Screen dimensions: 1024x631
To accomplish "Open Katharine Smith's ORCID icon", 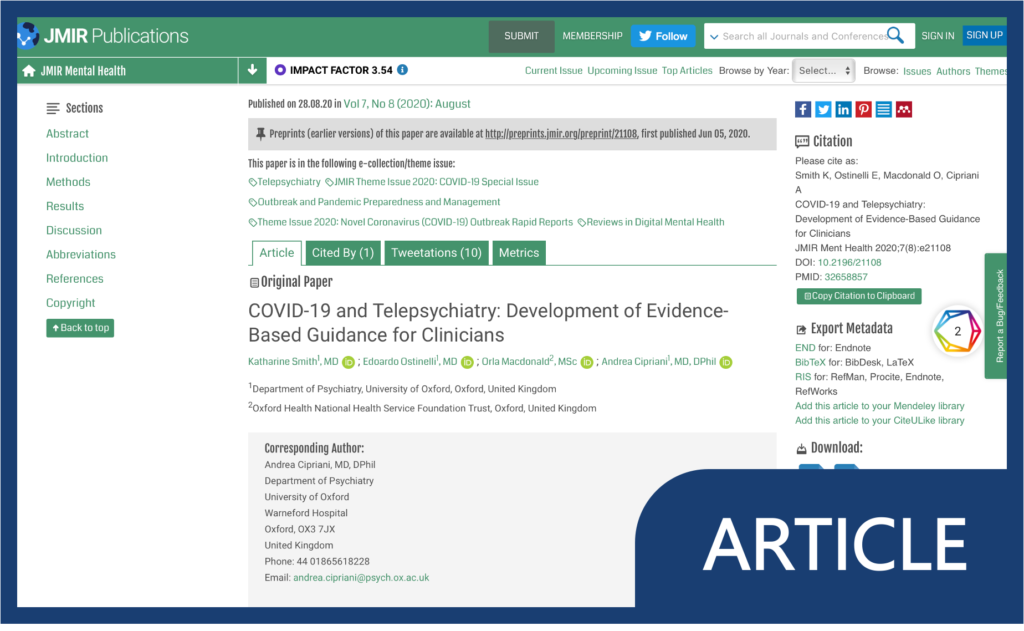I will pos(348,362).
